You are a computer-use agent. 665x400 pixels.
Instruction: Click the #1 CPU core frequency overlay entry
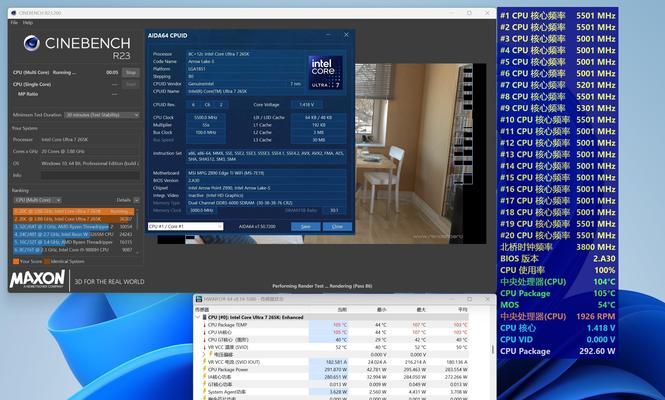[x=558, y=16]
